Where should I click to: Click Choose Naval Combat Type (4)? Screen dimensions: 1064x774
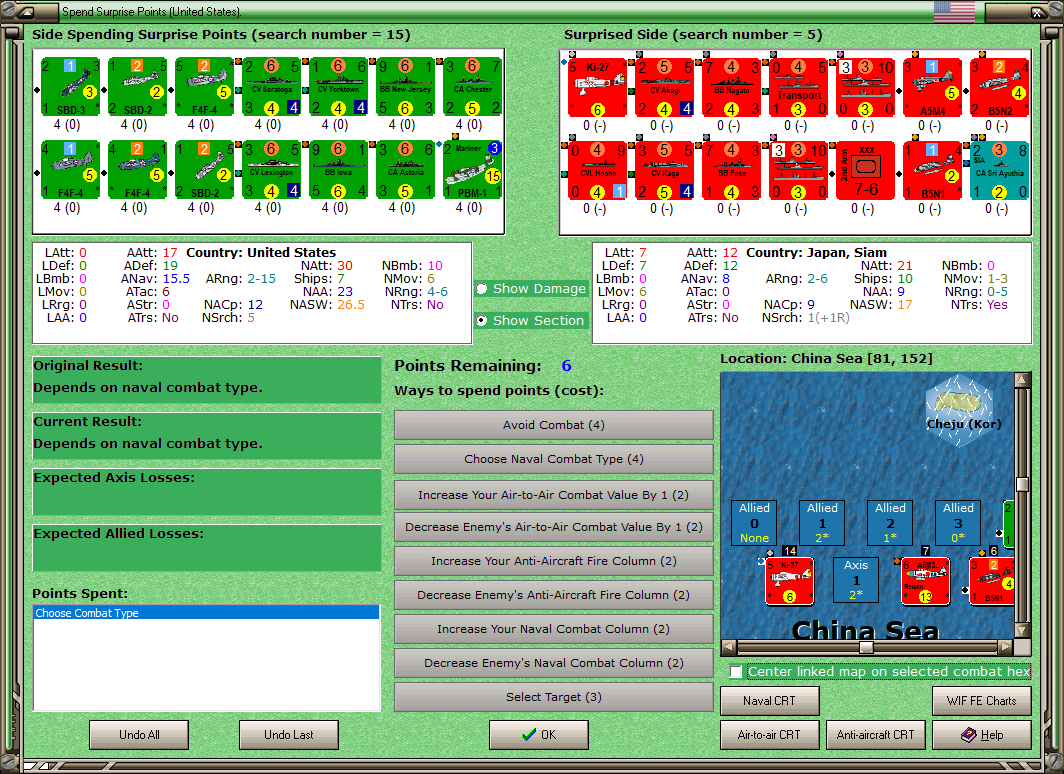[554, 459]
